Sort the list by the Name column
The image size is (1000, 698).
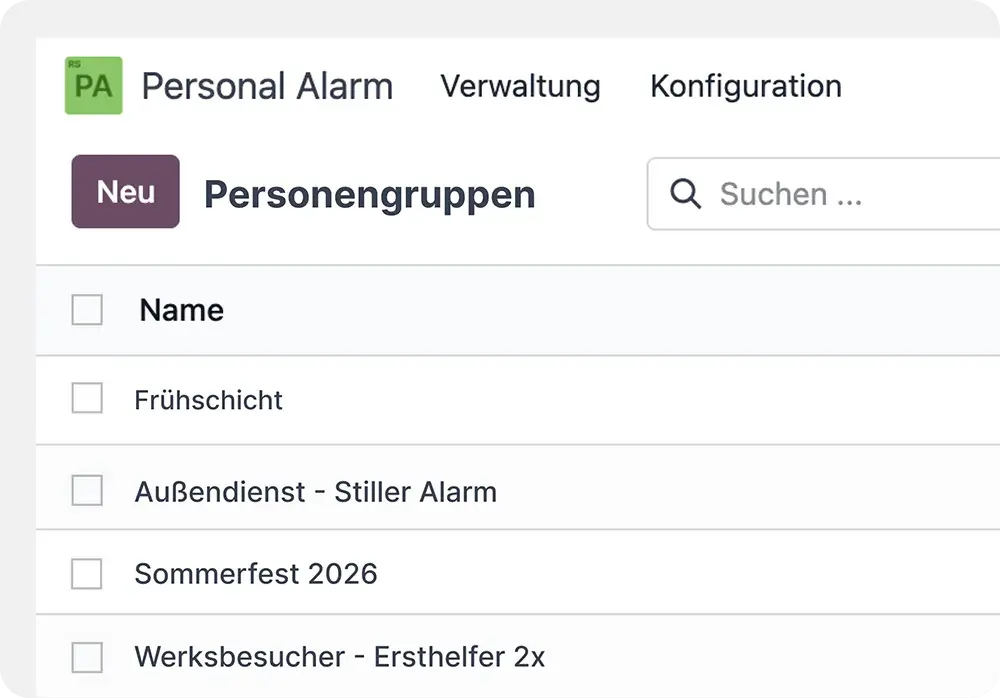[181, 310]
